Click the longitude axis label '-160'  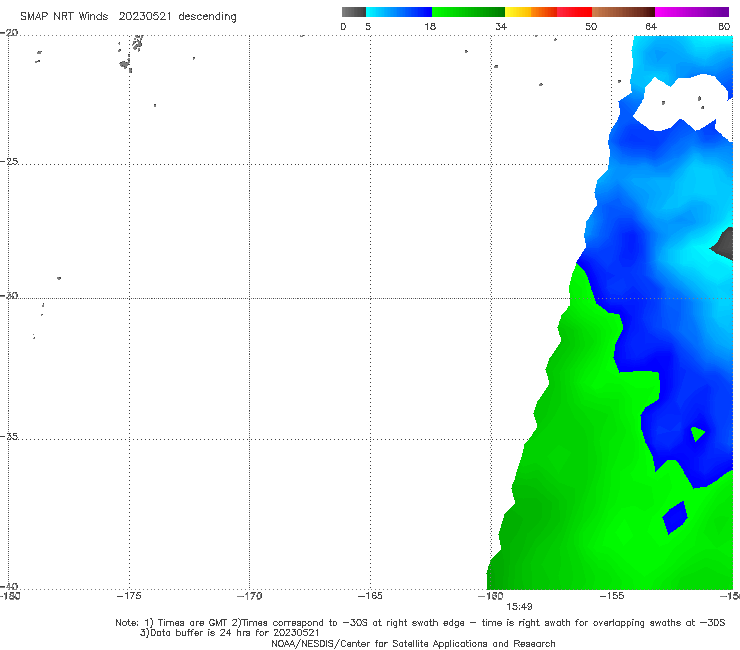tap(491, 596)
